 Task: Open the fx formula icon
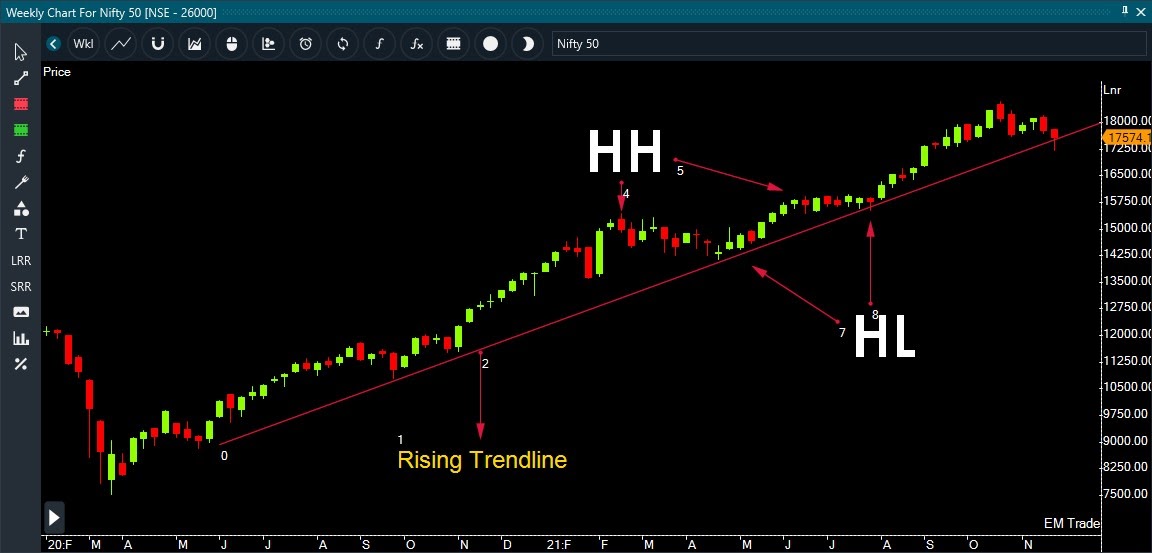point(417,44)
